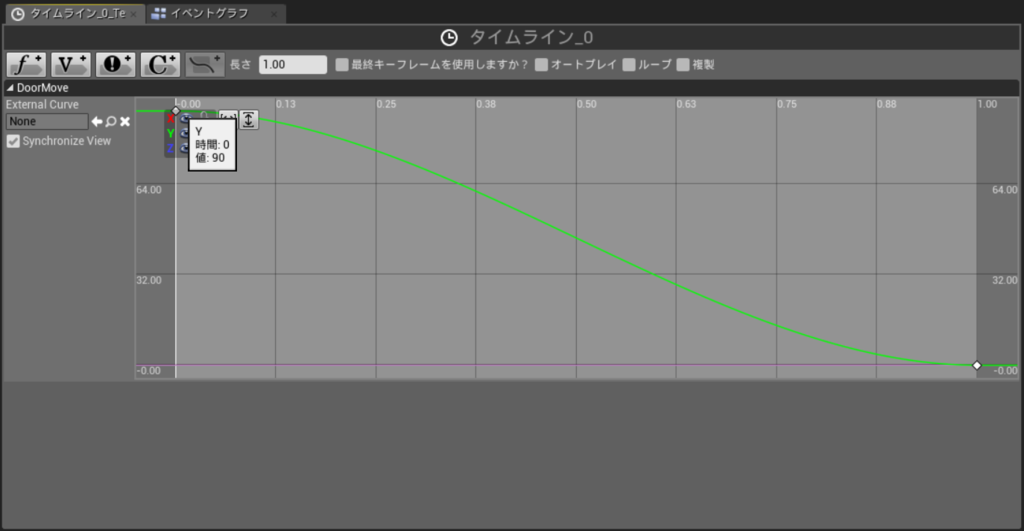Click the Z axis label in curve list

pyautogui.click(x=170, y=148)
